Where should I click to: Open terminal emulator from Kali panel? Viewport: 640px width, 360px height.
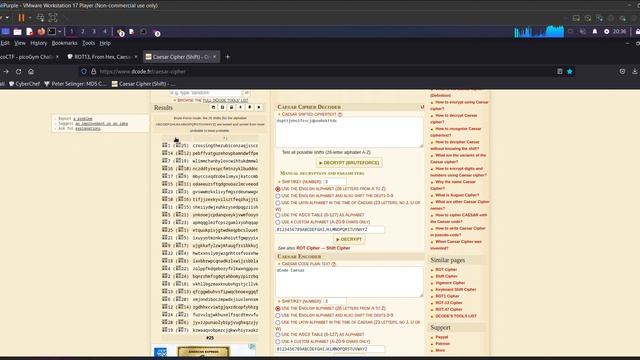pyautogui.click(x=52, y=31)
